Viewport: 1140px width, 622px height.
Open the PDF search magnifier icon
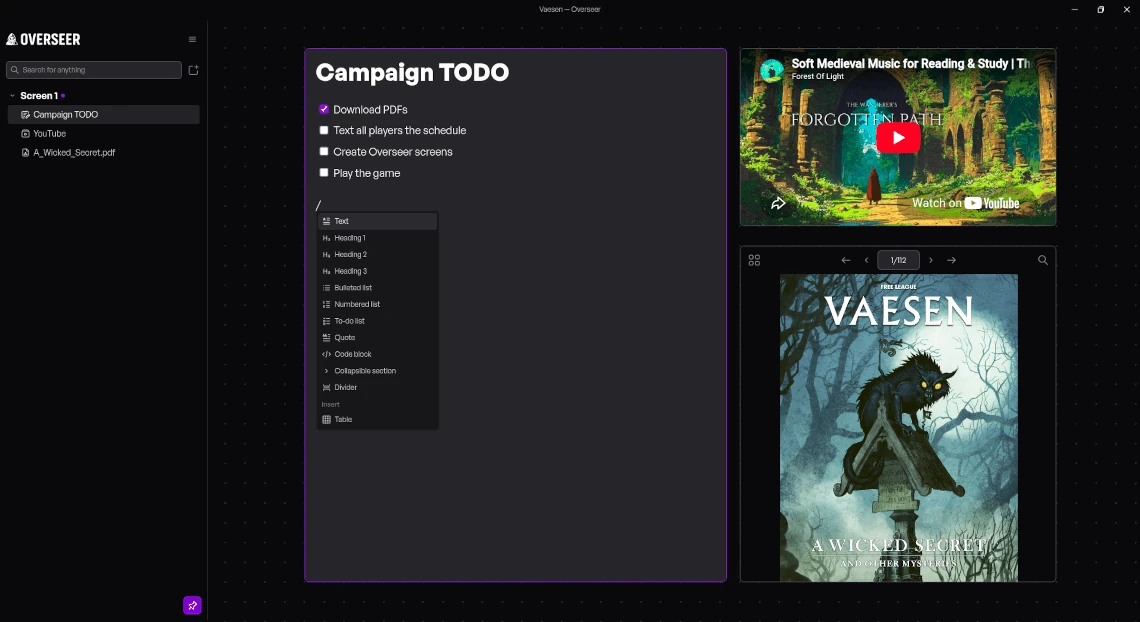[1043, 260]
